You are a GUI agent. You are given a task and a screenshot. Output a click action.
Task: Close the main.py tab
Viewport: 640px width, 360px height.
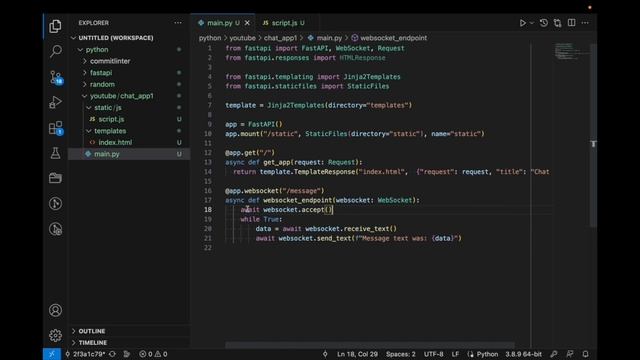tap(247, 23)
